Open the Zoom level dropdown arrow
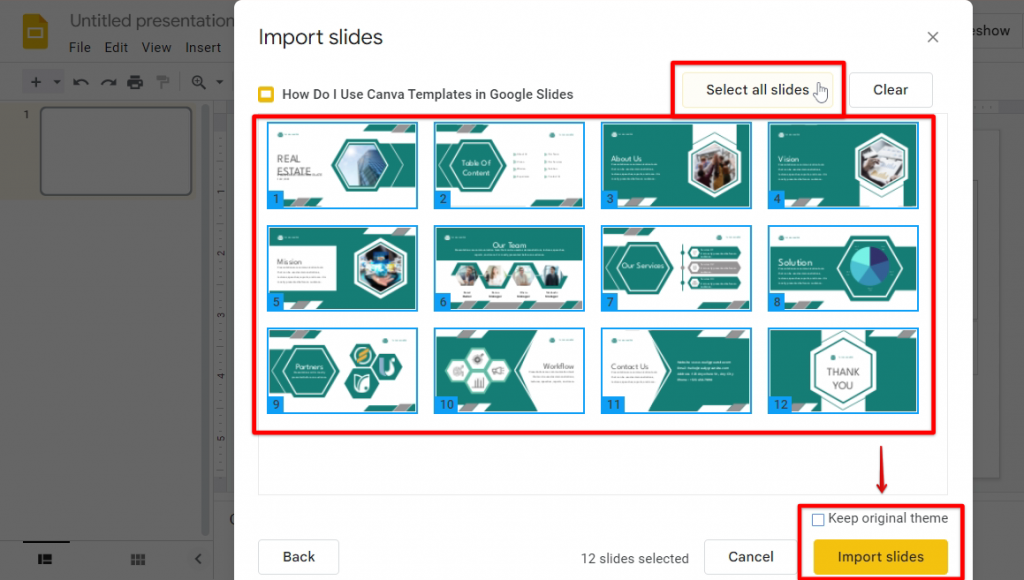The image size is (1024, 580). pos(219,82)
